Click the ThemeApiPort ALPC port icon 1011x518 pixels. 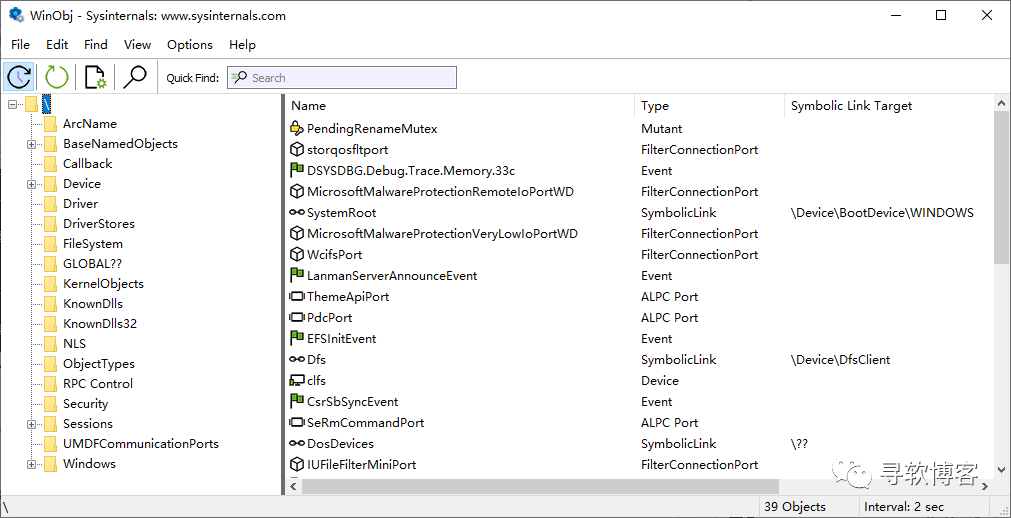(296, 297)
